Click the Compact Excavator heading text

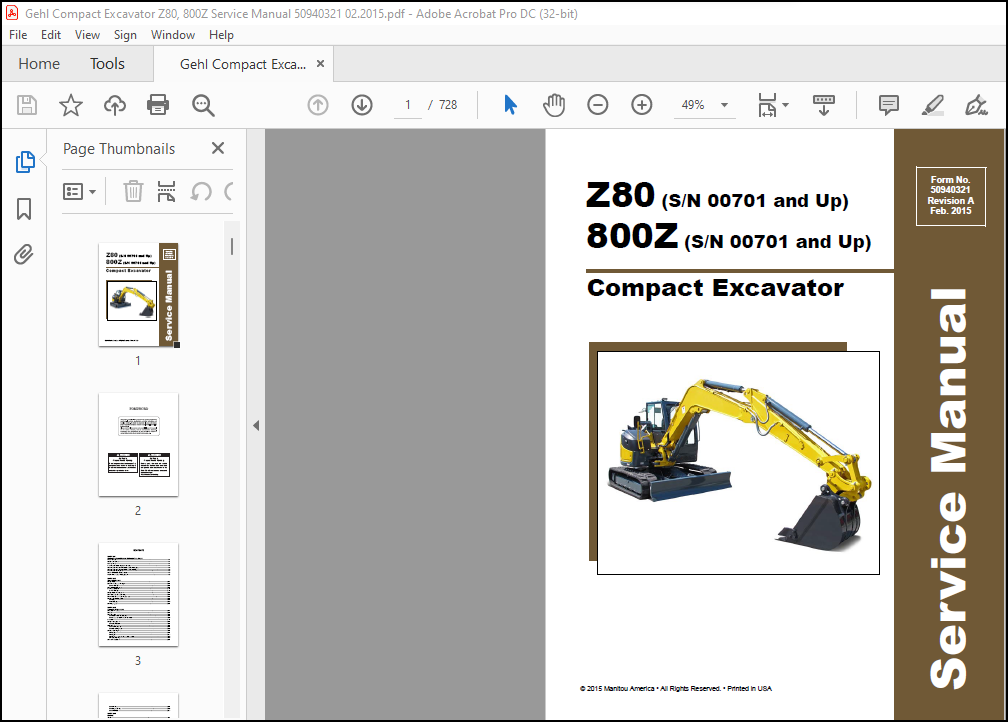point(715,288)
